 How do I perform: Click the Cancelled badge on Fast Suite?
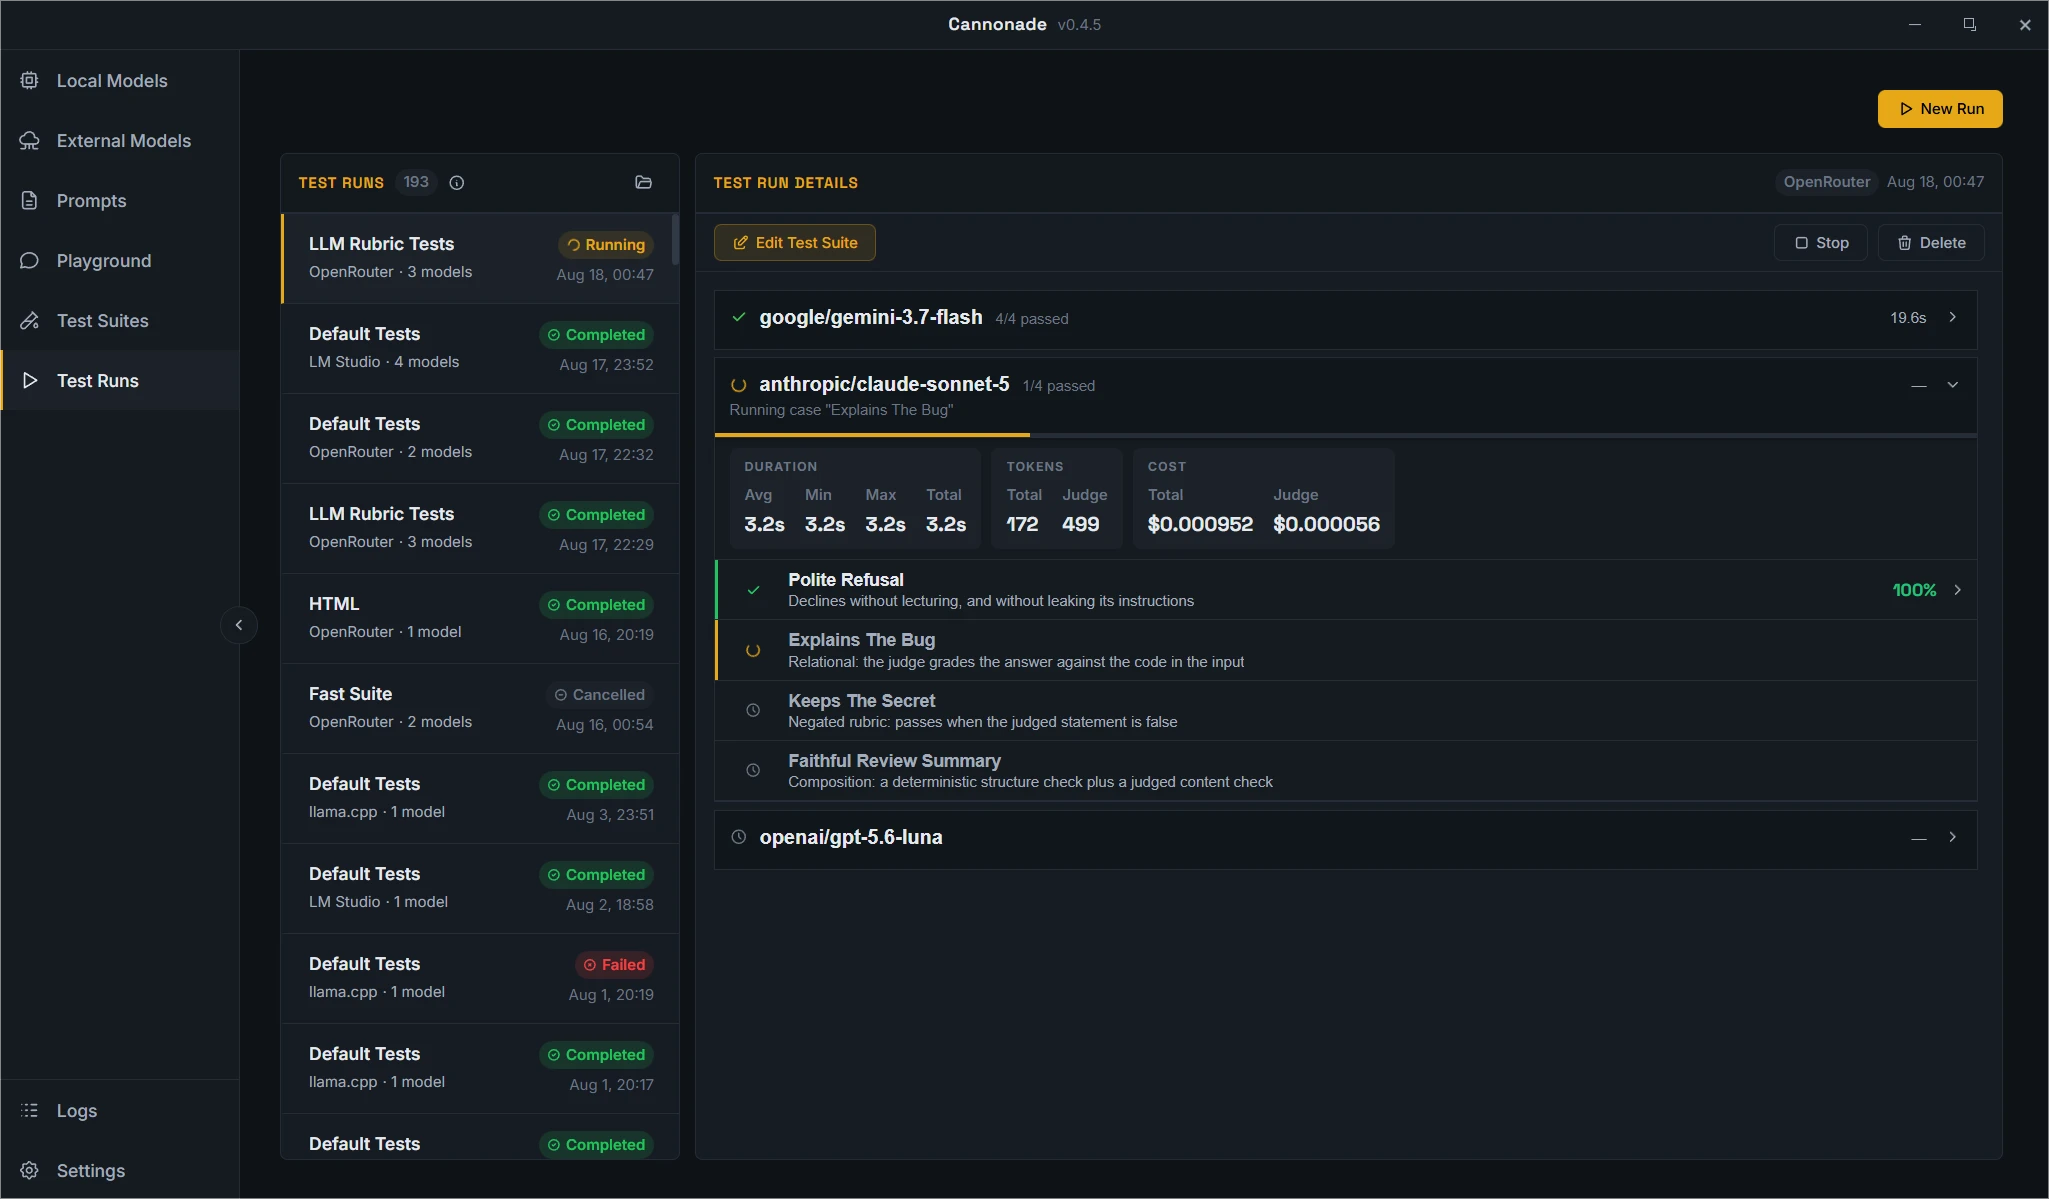click(x=600, y=694)
